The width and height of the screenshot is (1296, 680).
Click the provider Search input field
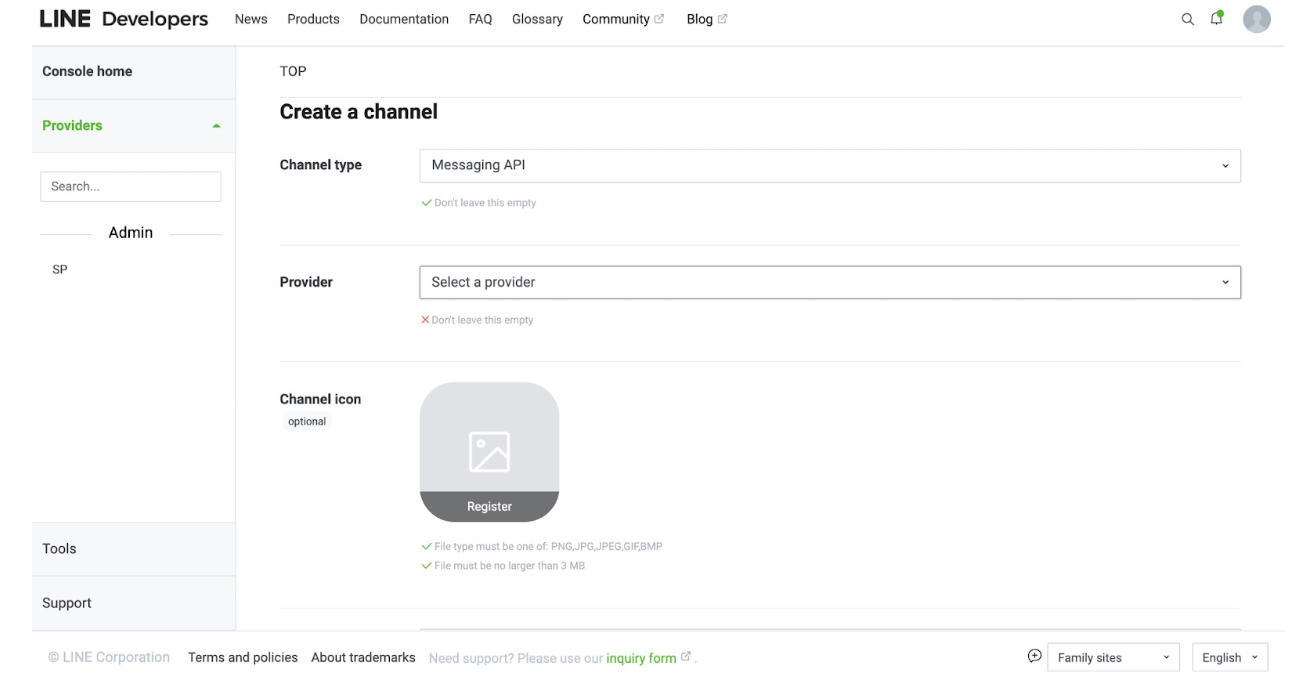tap(130, 186)
